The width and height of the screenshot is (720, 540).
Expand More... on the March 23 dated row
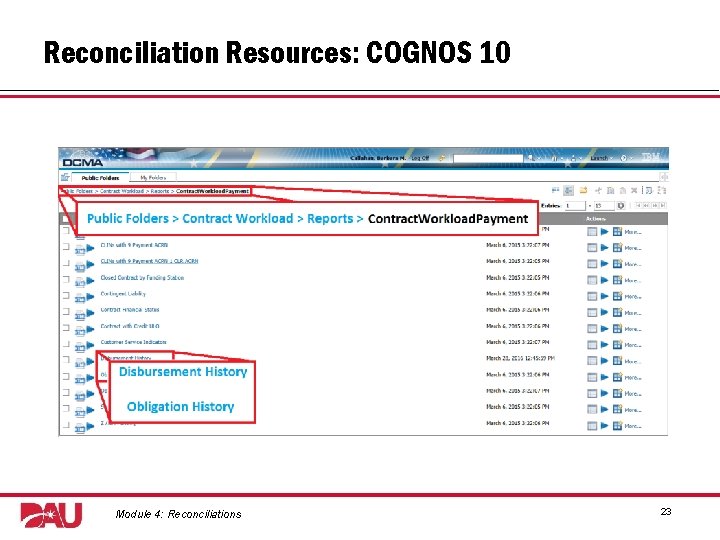pos(633,361)
